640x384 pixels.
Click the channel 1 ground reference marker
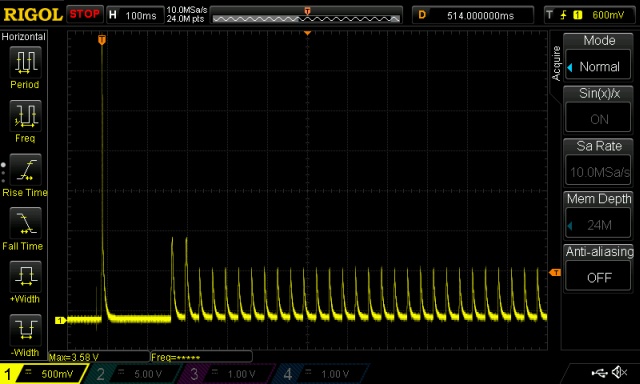click(x=60, y=320)
